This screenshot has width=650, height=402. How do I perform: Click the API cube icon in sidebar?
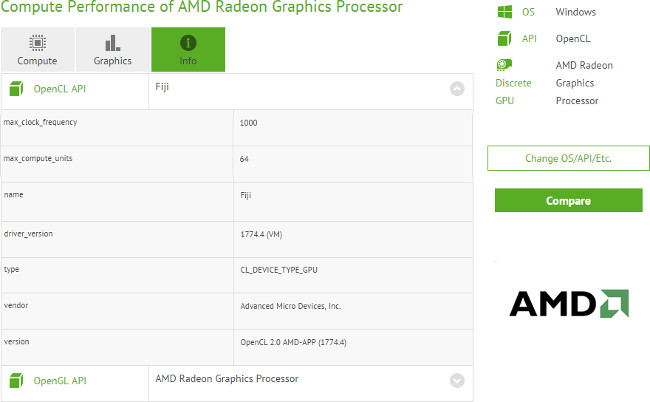point(505,39)
